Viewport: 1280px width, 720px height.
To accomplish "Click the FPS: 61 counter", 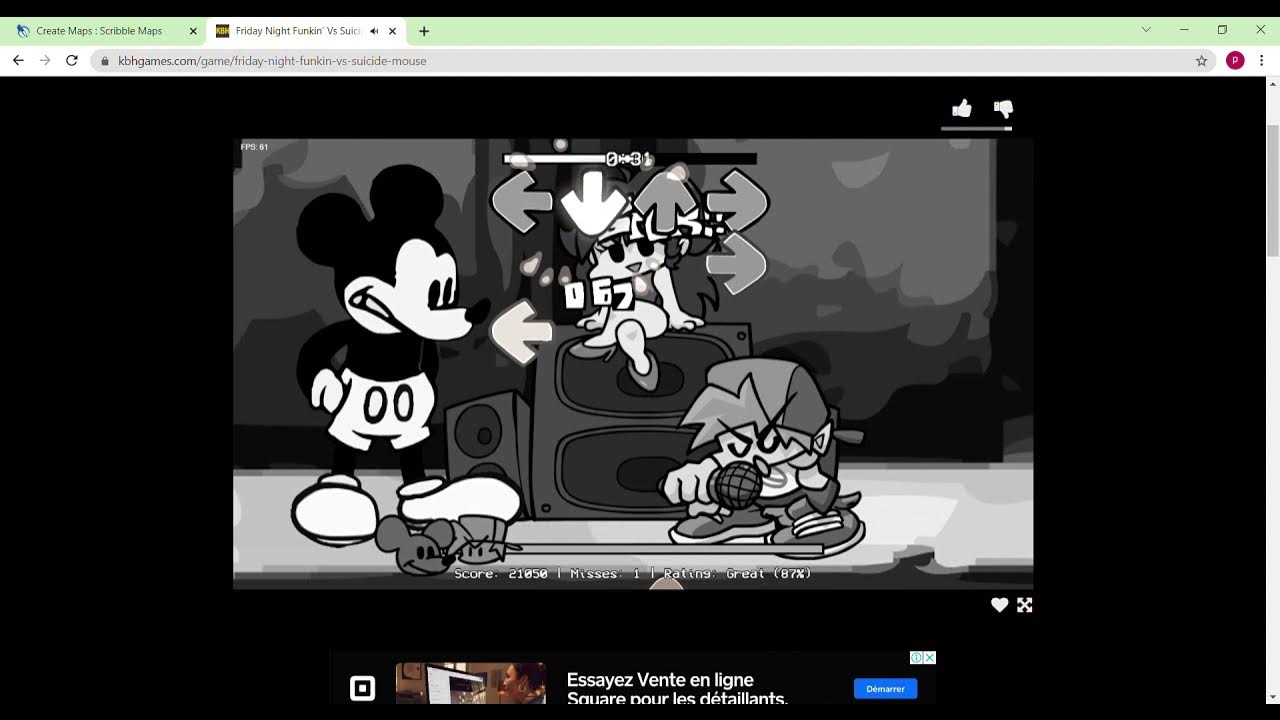I will coord(254,147).
